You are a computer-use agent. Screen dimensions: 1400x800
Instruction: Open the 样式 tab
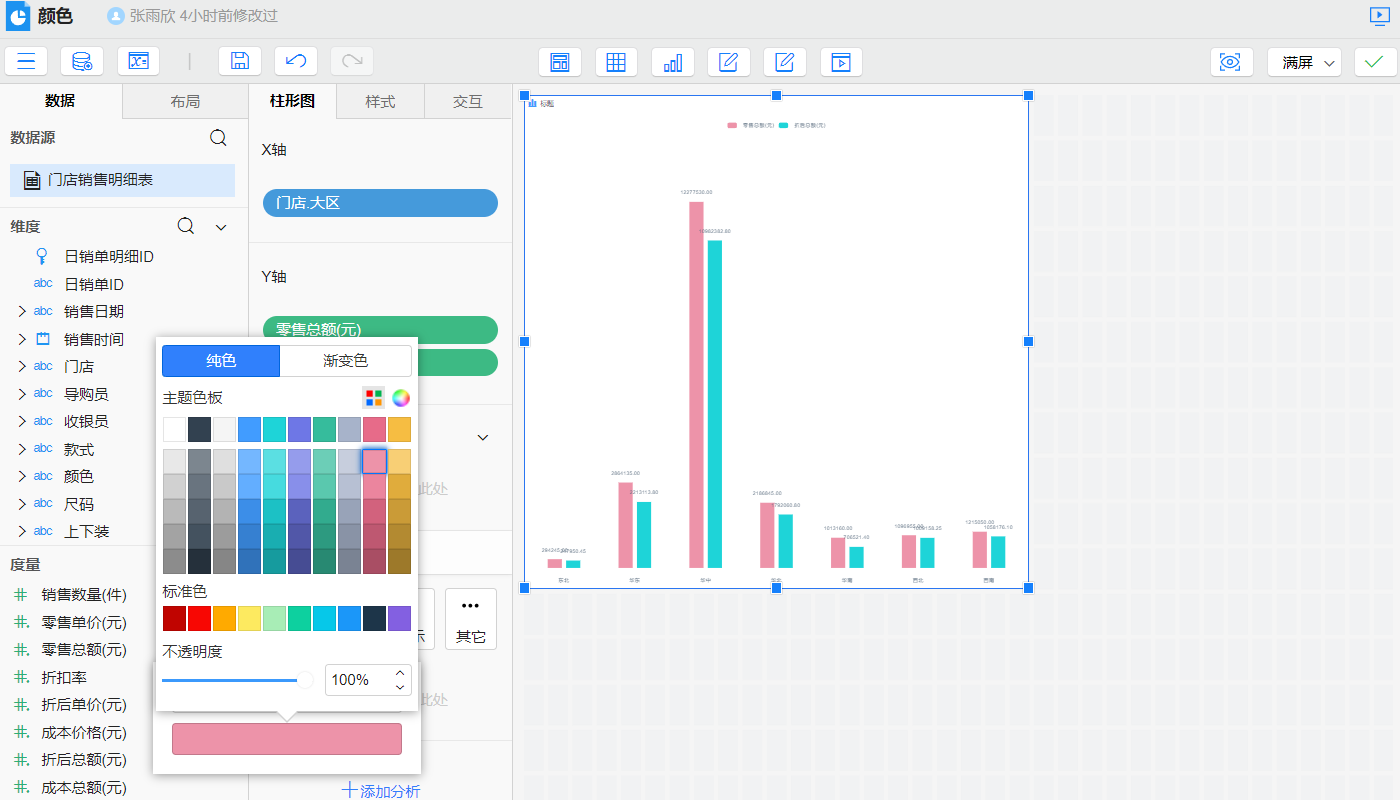[380, 102]
